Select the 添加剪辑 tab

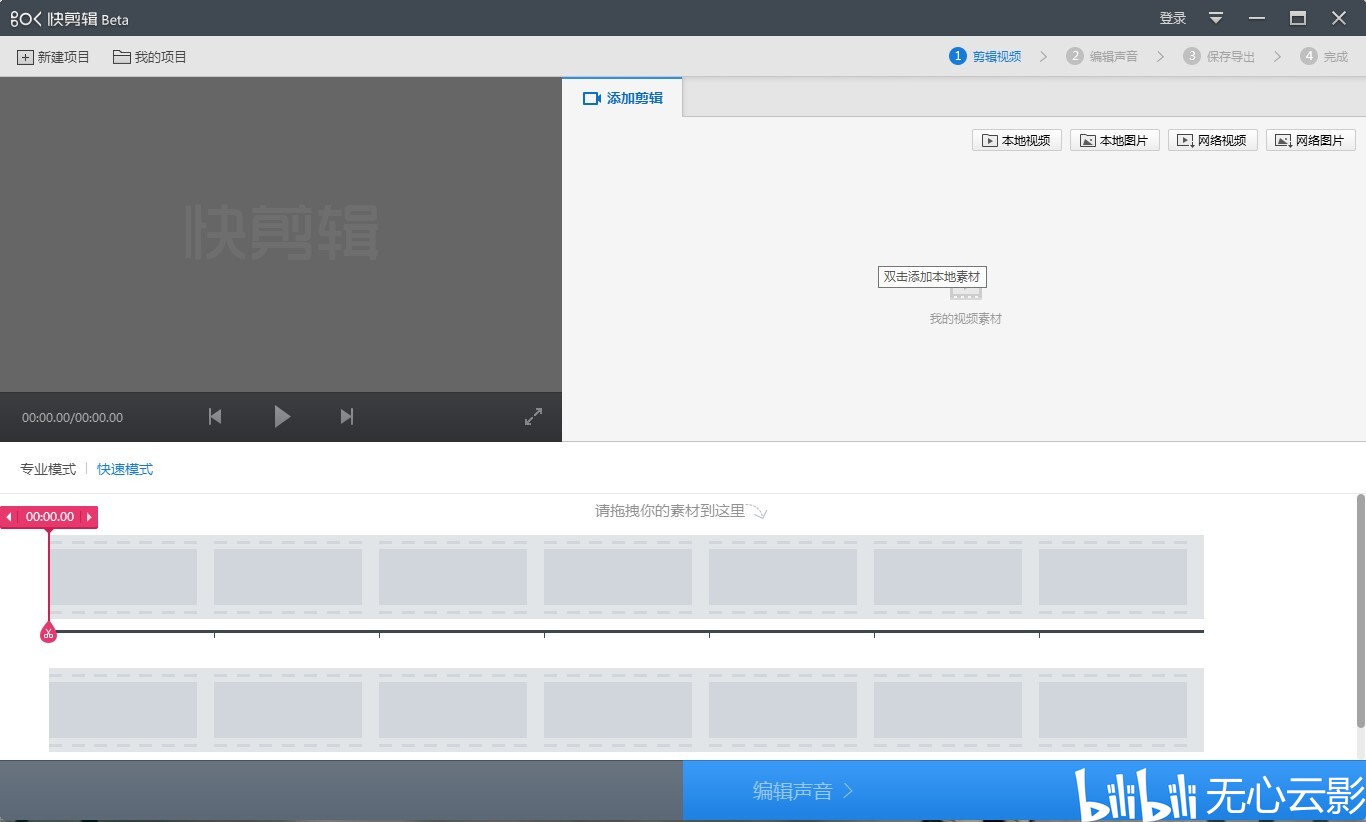(x=622, y=98)
